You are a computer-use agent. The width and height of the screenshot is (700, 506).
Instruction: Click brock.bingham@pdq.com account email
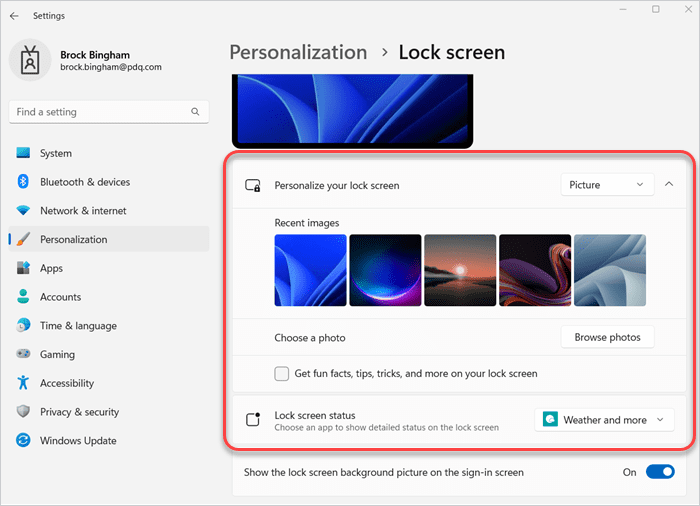[x=111, y=67]
